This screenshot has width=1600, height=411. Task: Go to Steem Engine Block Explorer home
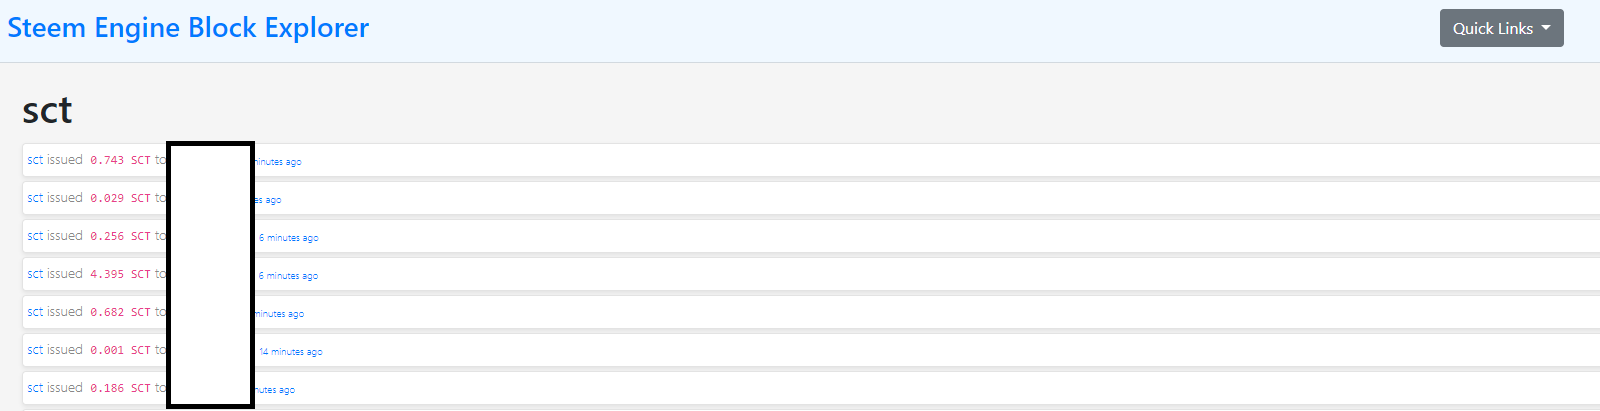point(188,28)
